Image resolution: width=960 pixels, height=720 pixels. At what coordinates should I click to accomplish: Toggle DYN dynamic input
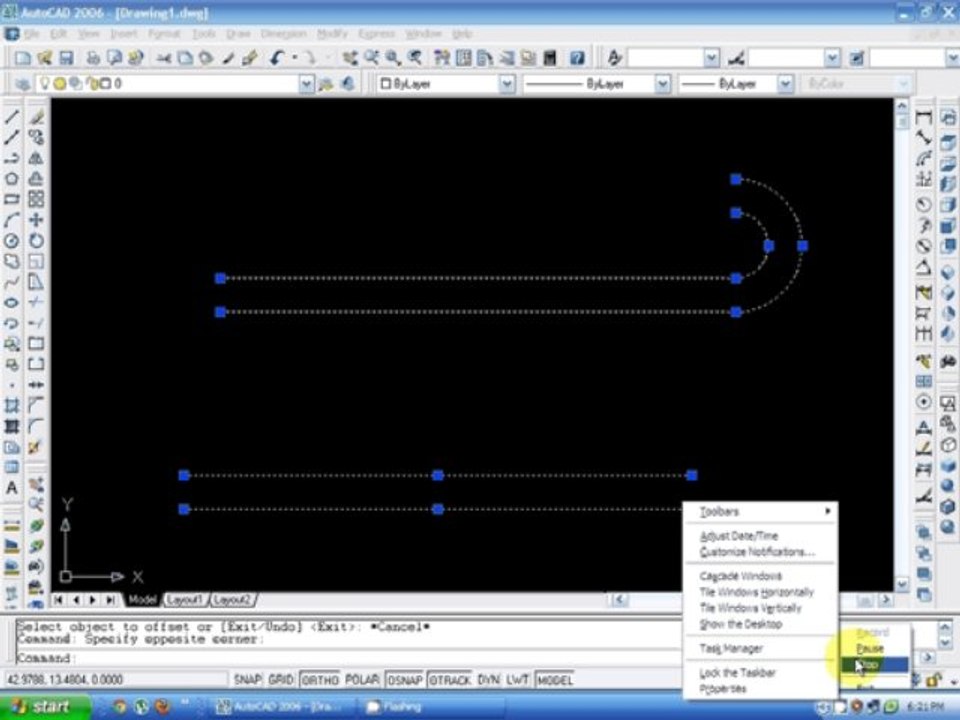(x=488, y=680)
